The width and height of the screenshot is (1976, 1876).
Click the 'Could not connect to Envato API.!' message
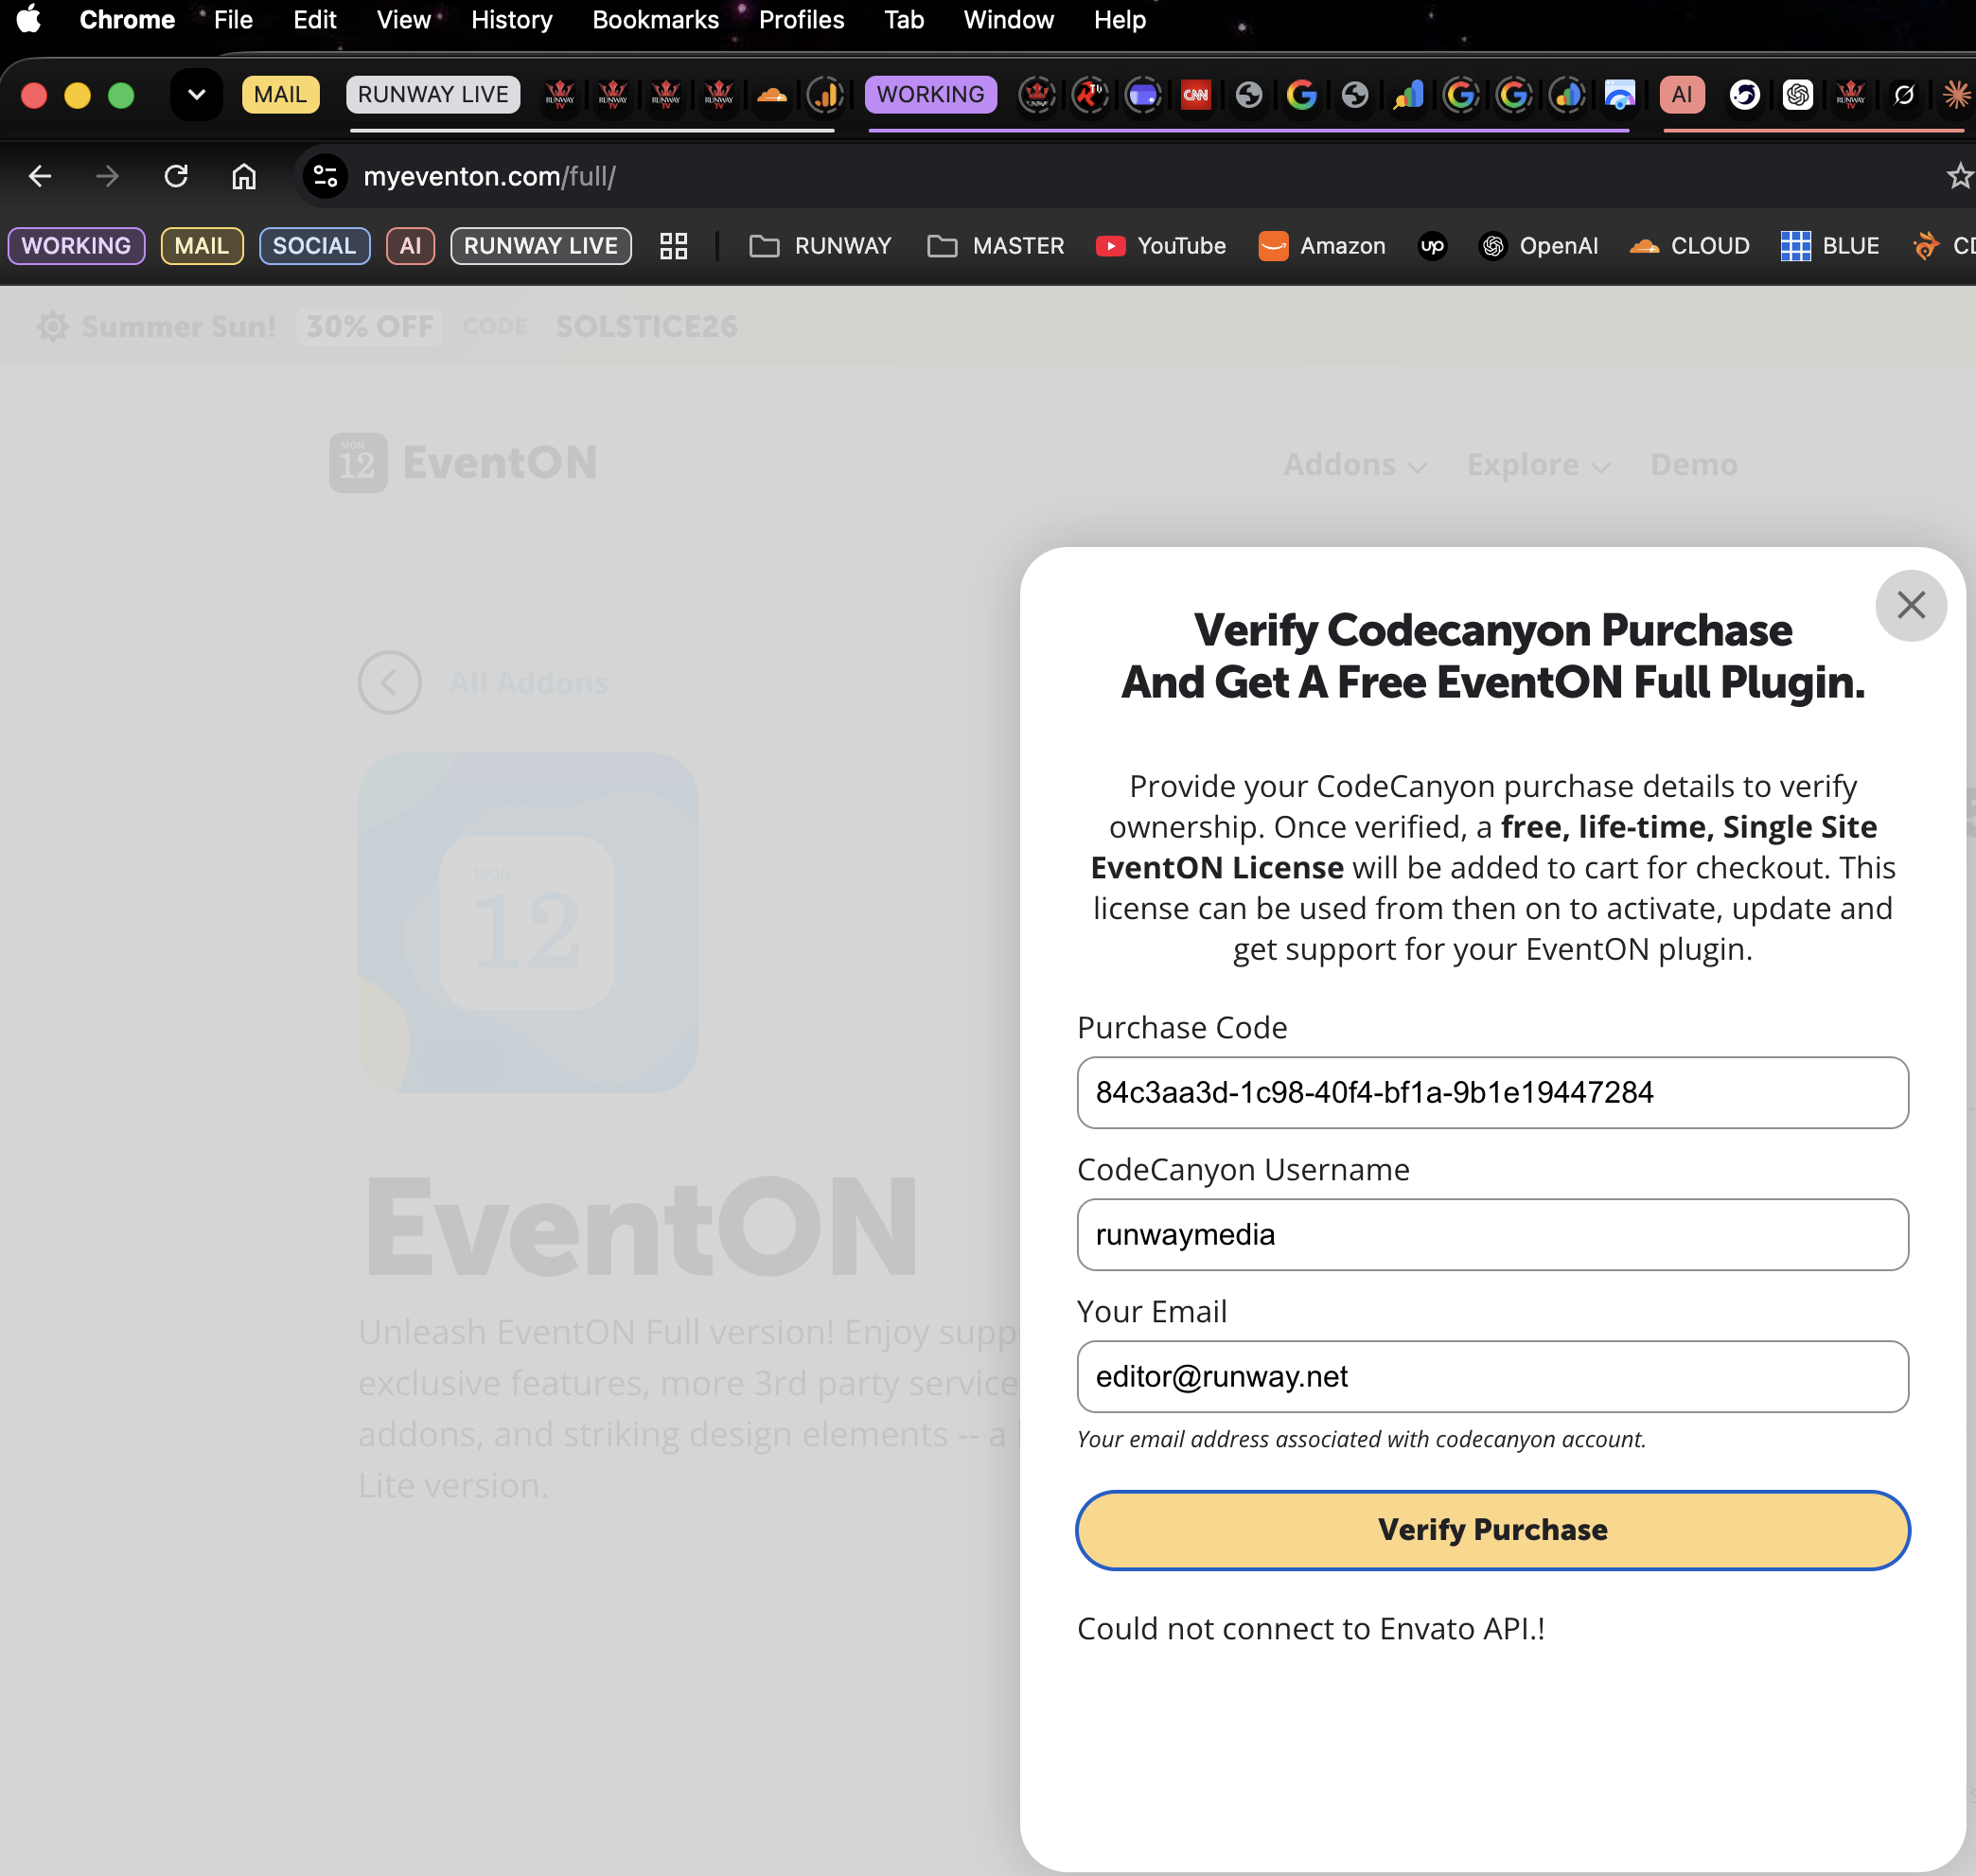[x=1311, y=1629]
